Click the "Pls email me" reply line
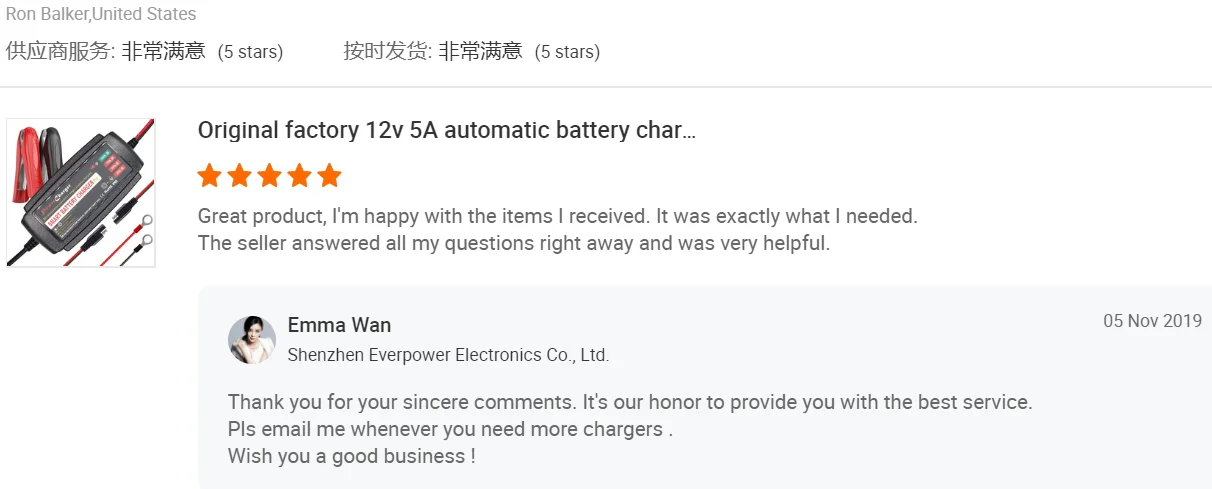This screenshot has height=489, width=1212. tap(449, 429)
